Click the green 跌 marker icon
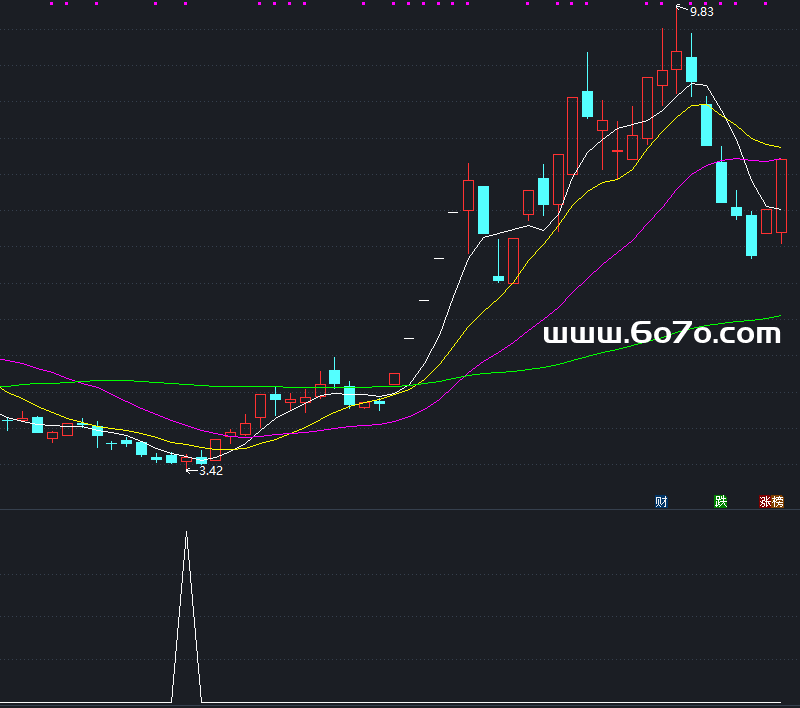 pos(720,501)
